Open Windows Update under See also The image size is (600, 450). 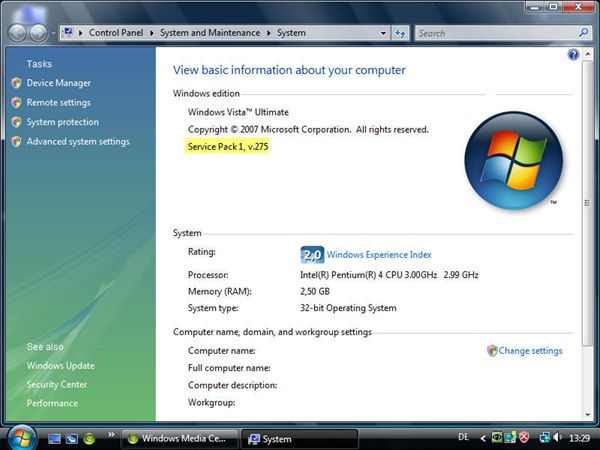pos(60,366)
